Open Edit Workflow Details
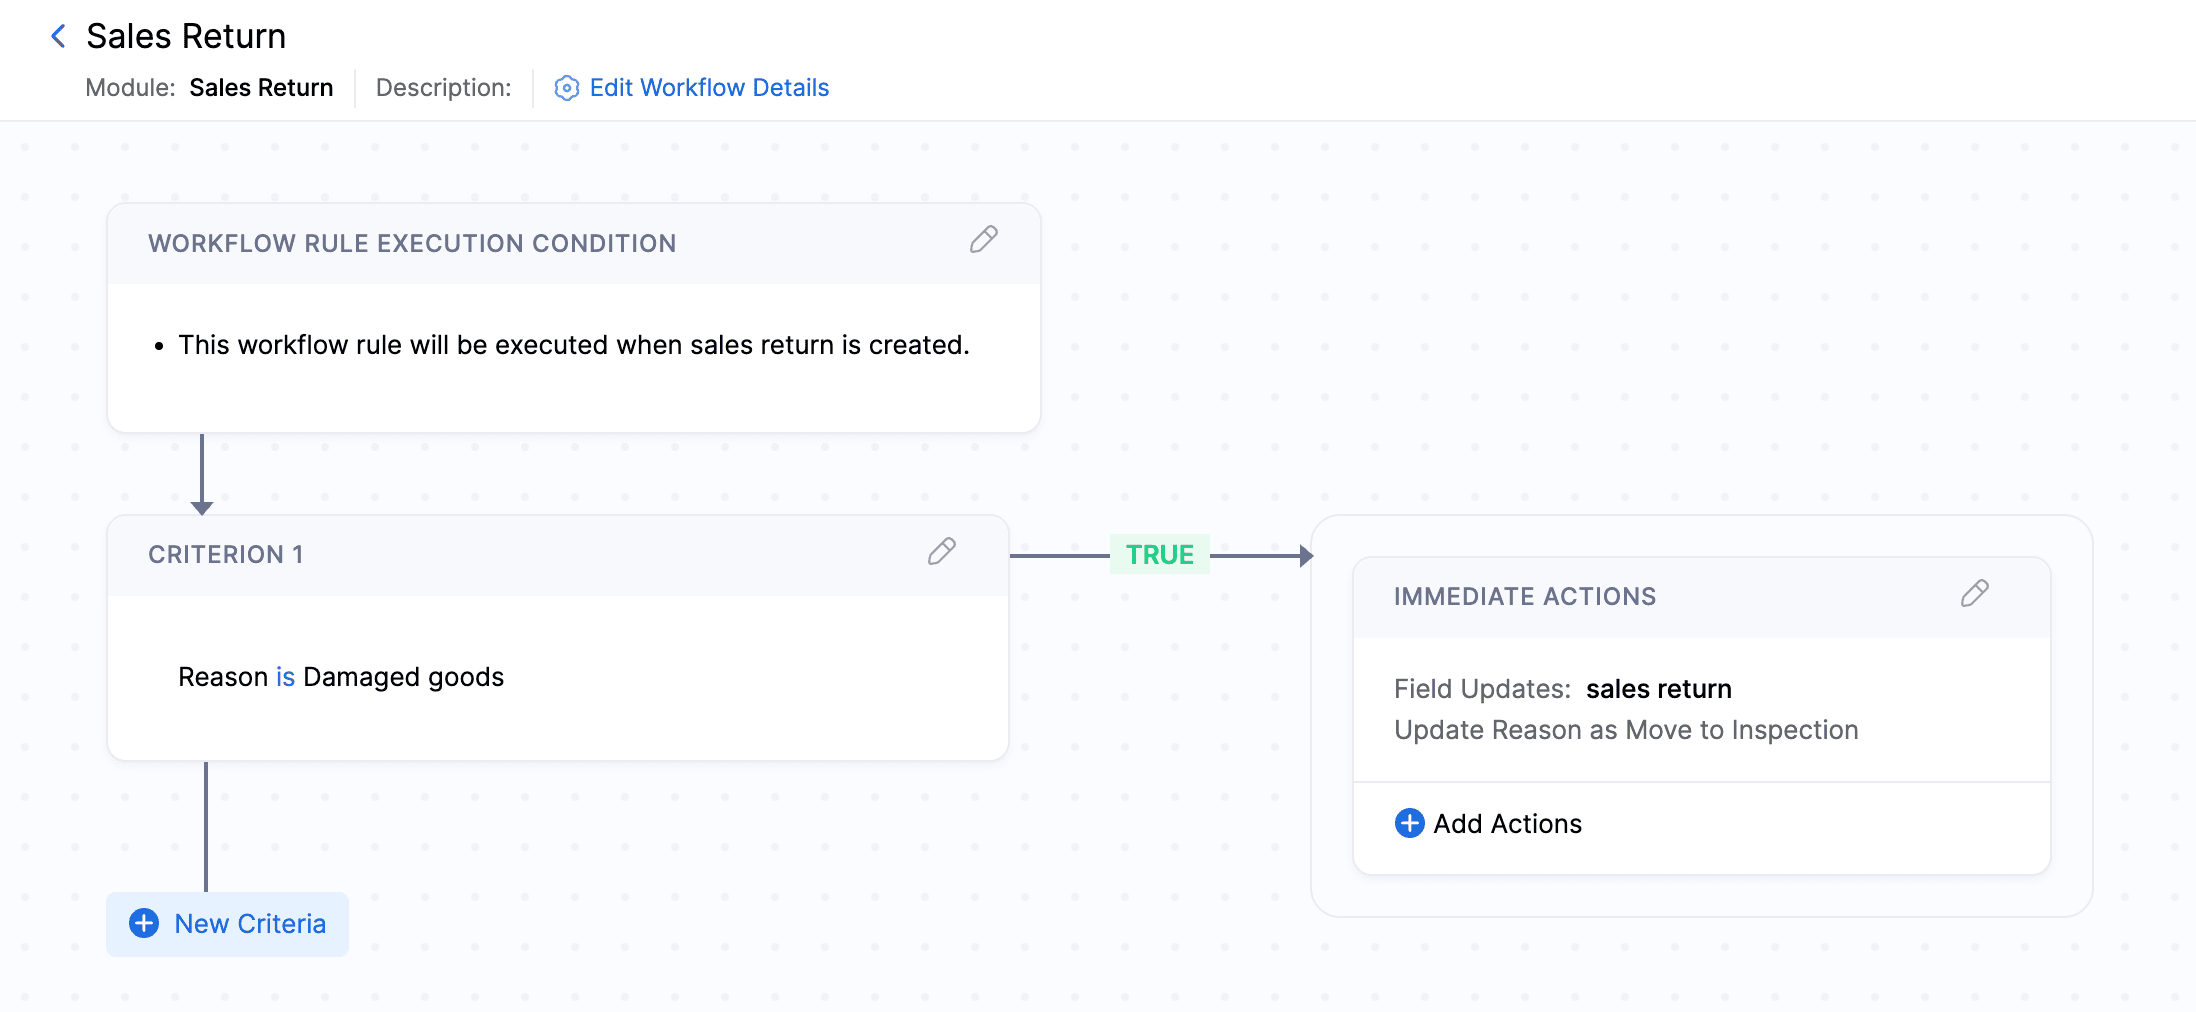Viewport: 2196px width, 1012px height. (x=709, y=88)
